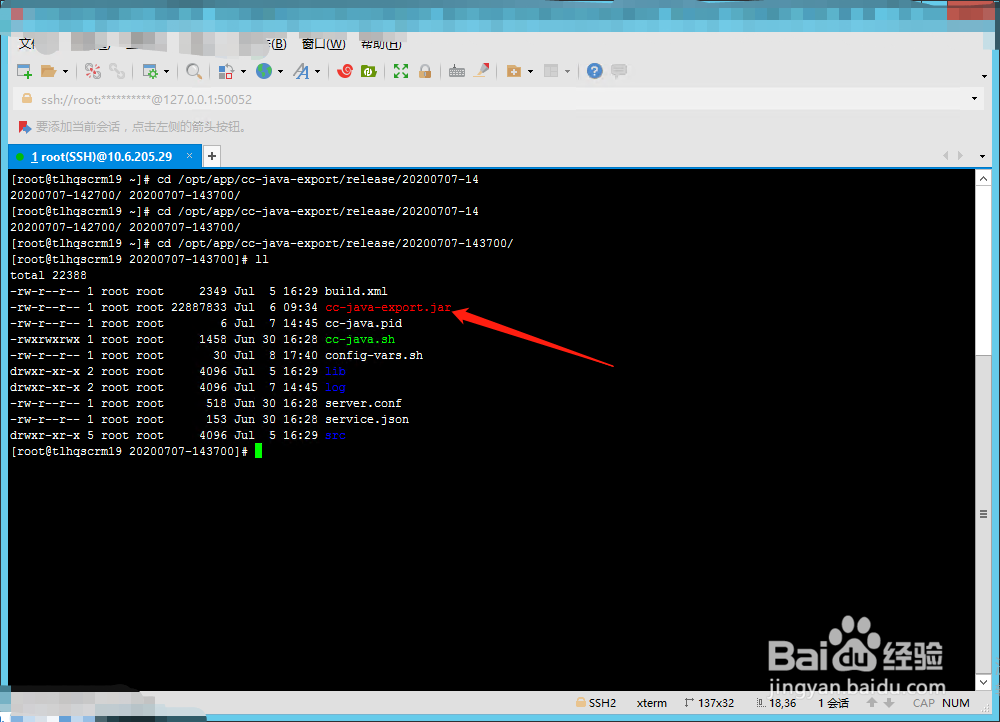The height and width of the screenshot is (722, 1000).
Task: Open session Properties gear icon
Action: pos(151,71)
